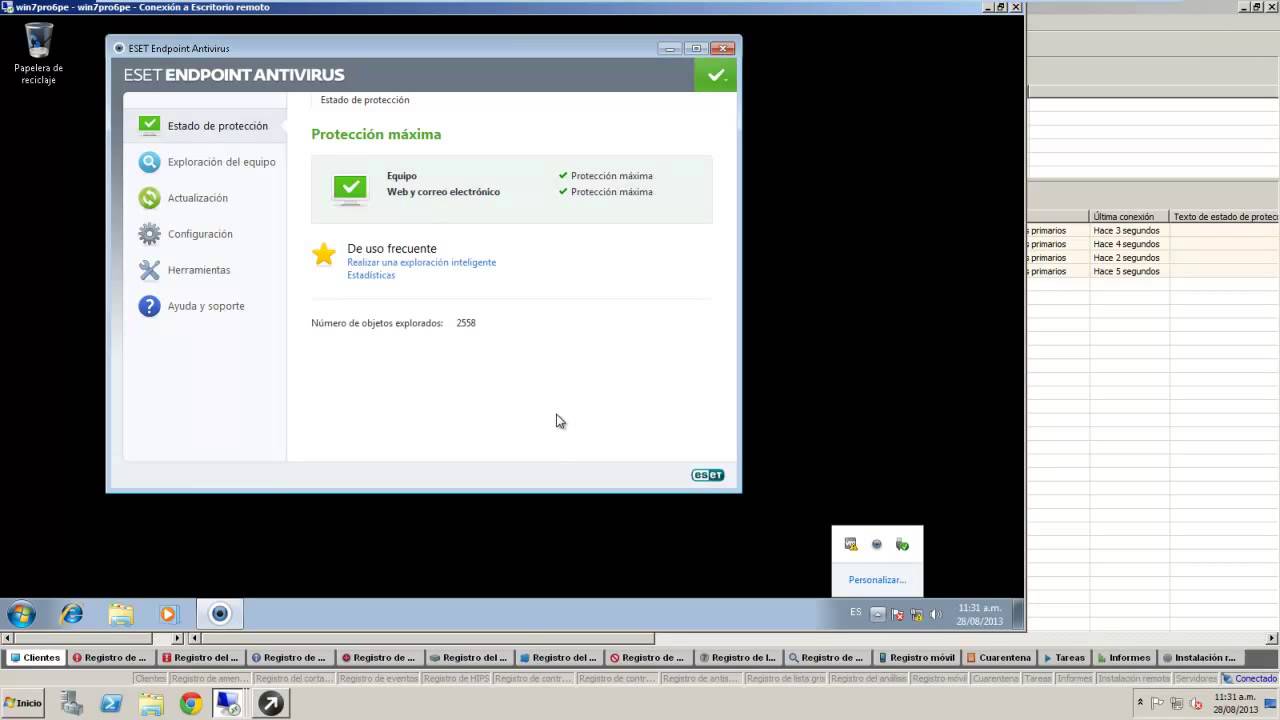Open the folder icon on host taskbar

(151, 704)
